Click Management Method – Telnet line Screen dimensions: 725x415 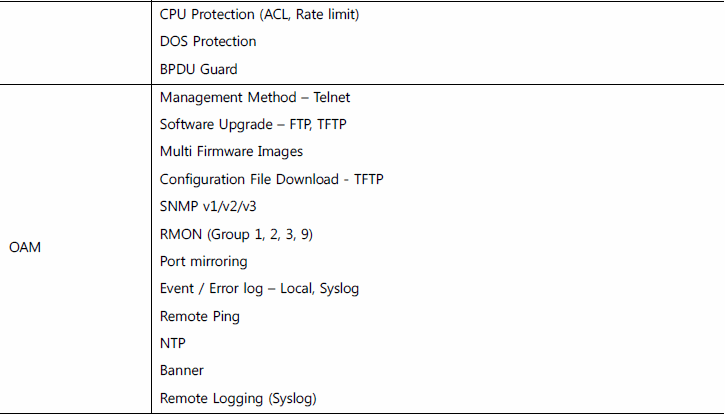click(255, 98)
